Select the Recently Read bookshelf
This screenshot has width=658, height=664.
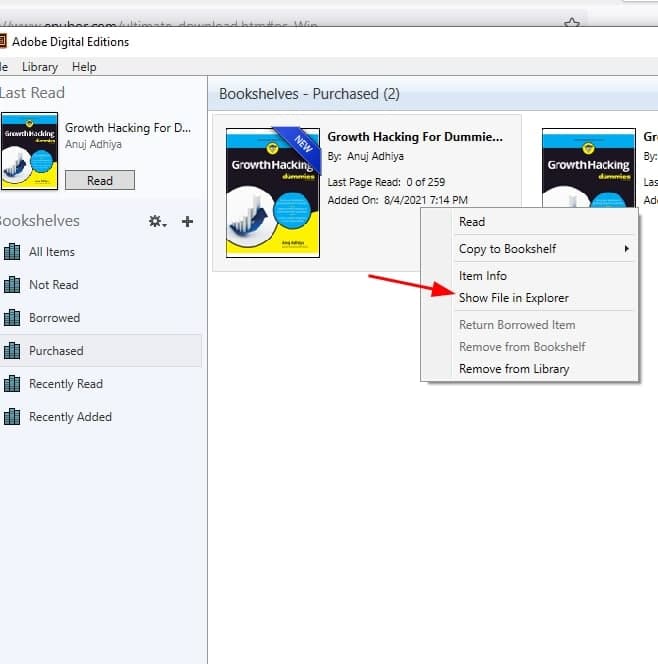tap(100, 384)
